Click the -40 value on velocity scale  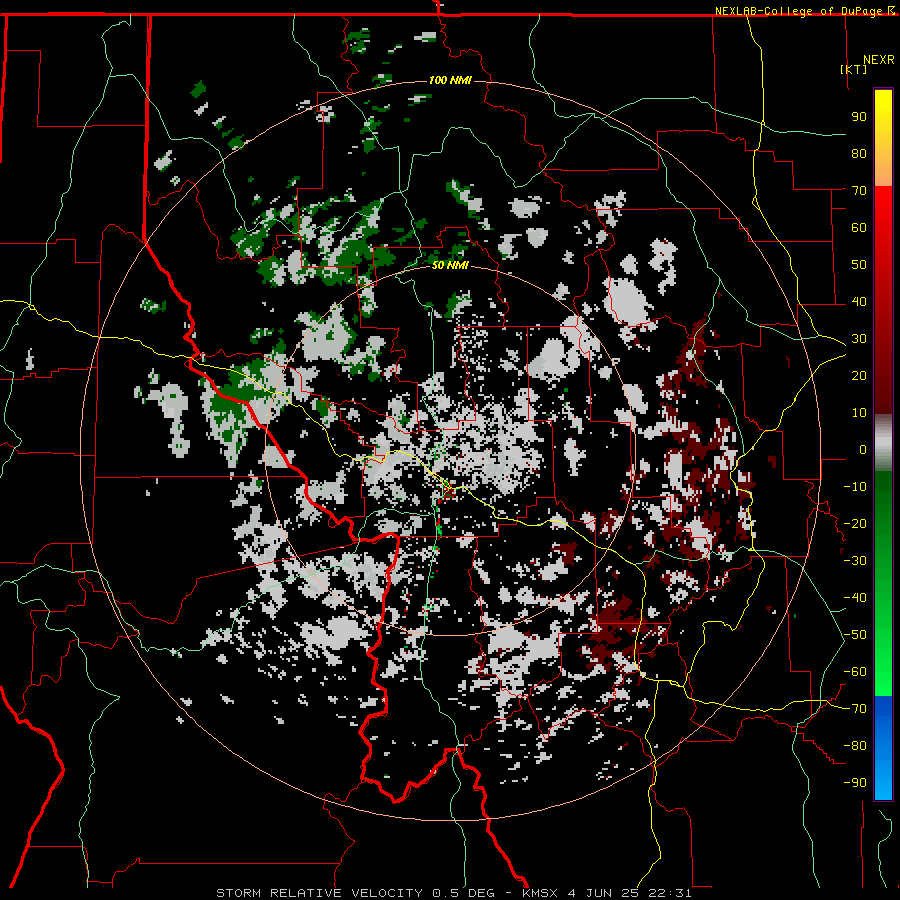coord(855,598)
